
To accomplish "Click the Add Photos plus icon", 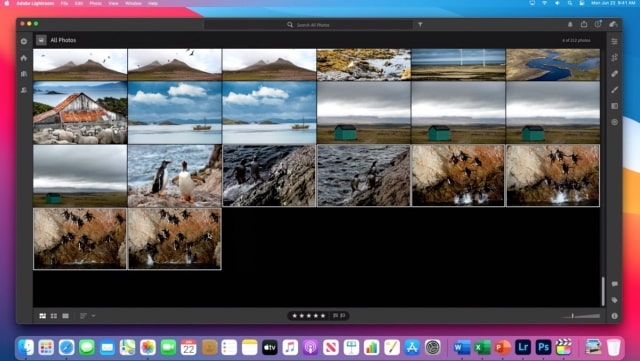I will (24, 41).
